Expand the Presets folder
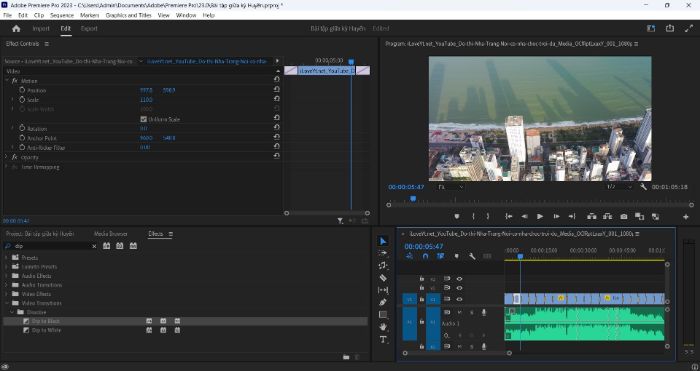 pos(6,258)
